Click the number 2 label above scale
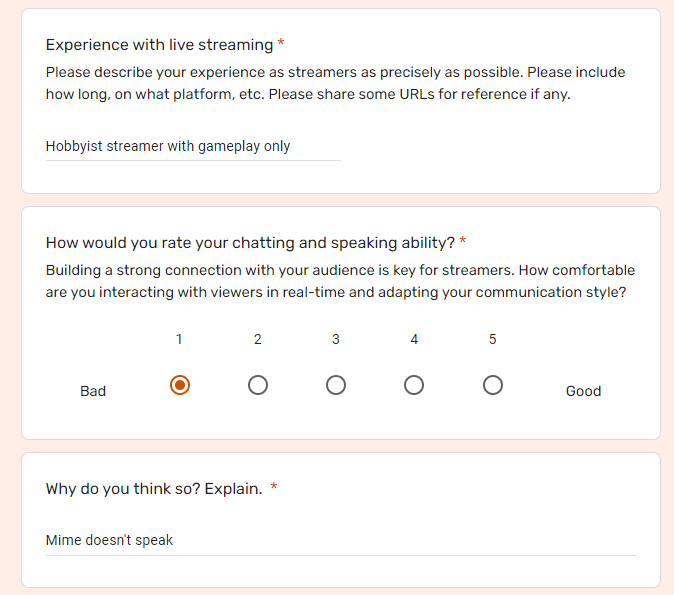674x595 pixels. coord(257,339)
